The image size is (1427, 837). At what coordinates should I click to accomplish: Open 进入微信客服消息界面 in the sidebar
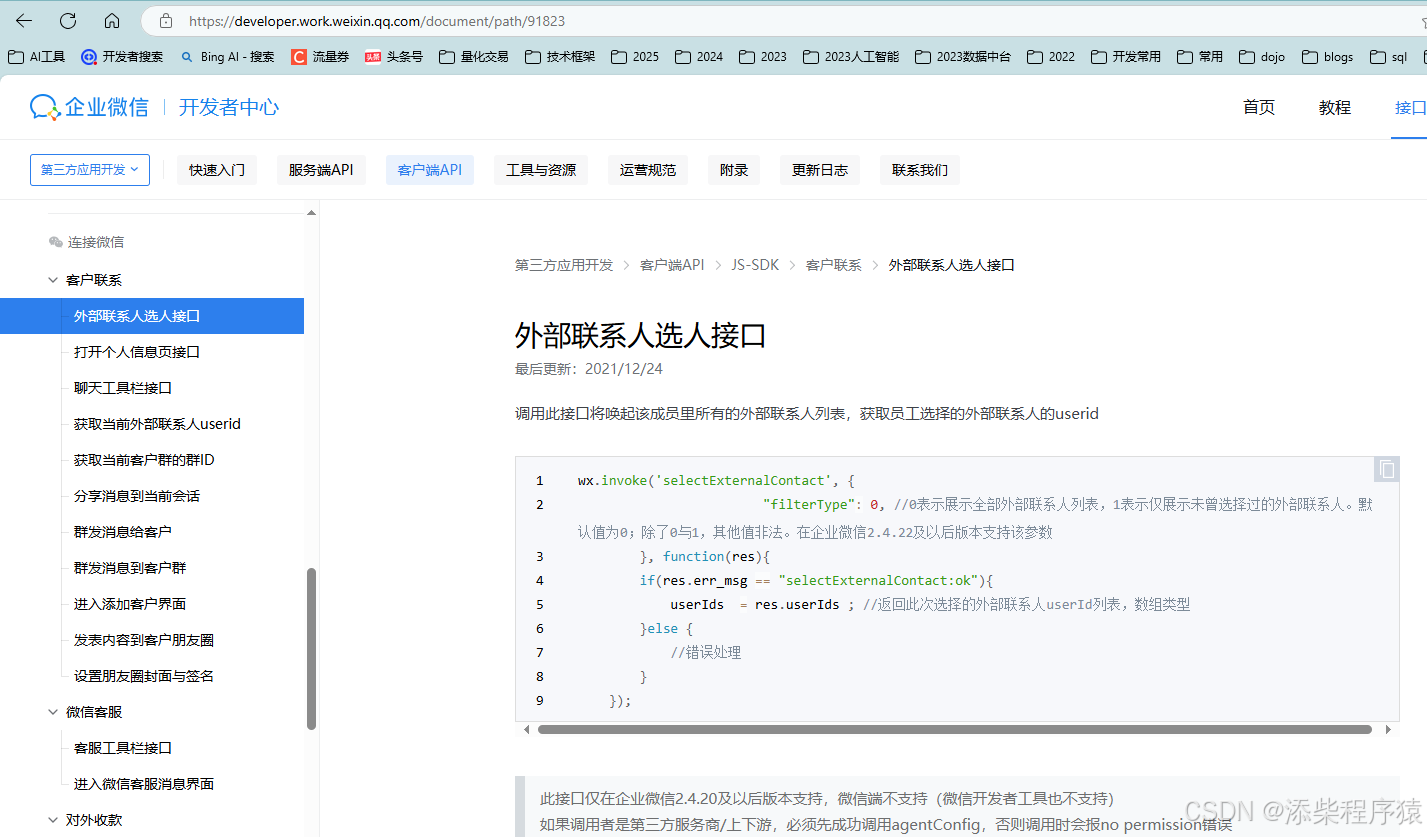tap(144, 784)
